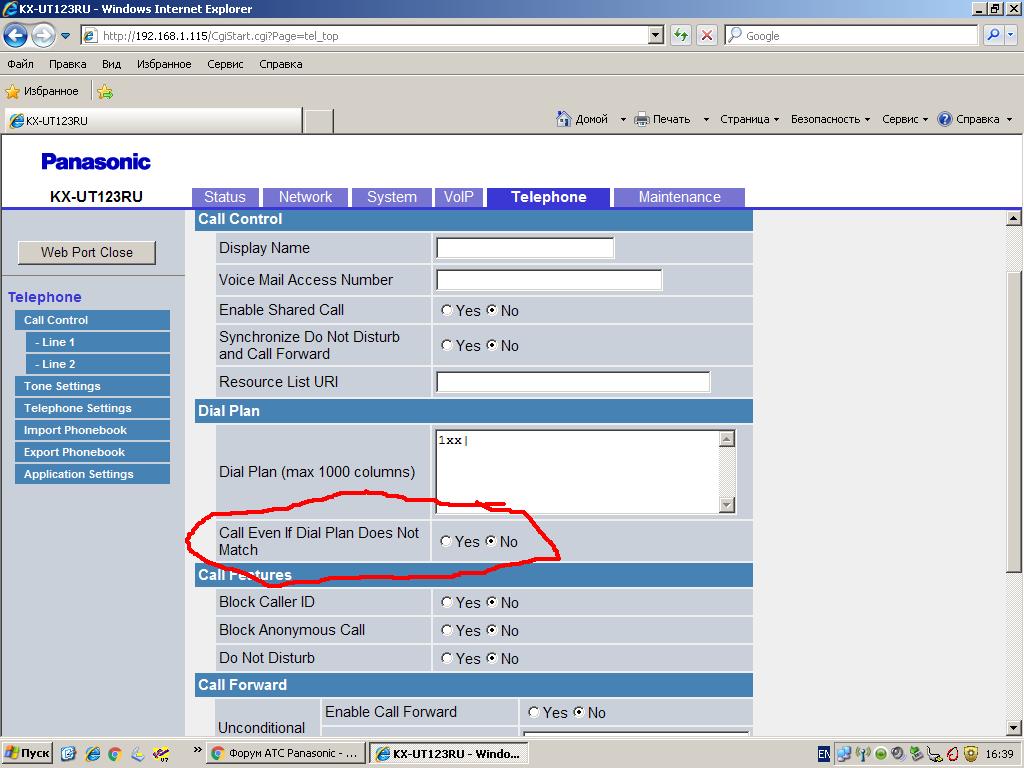Switch to the Network tab

306,197
